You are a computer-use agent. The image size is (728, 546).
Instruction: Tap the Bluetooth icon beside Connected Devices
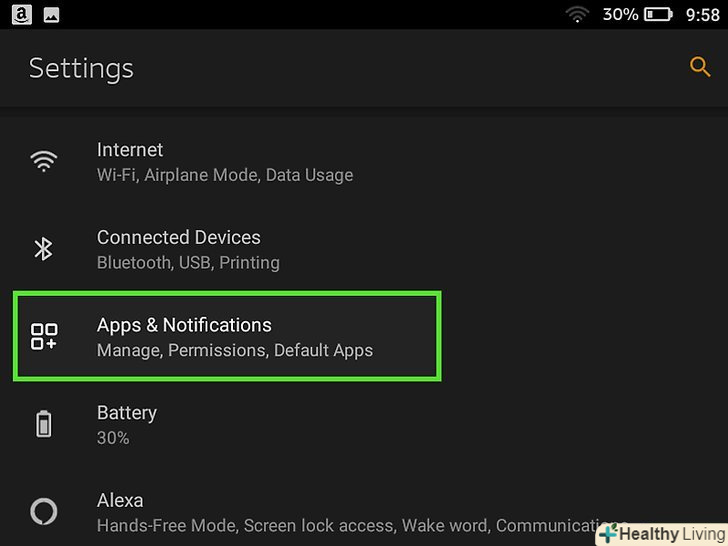[44, 249]
